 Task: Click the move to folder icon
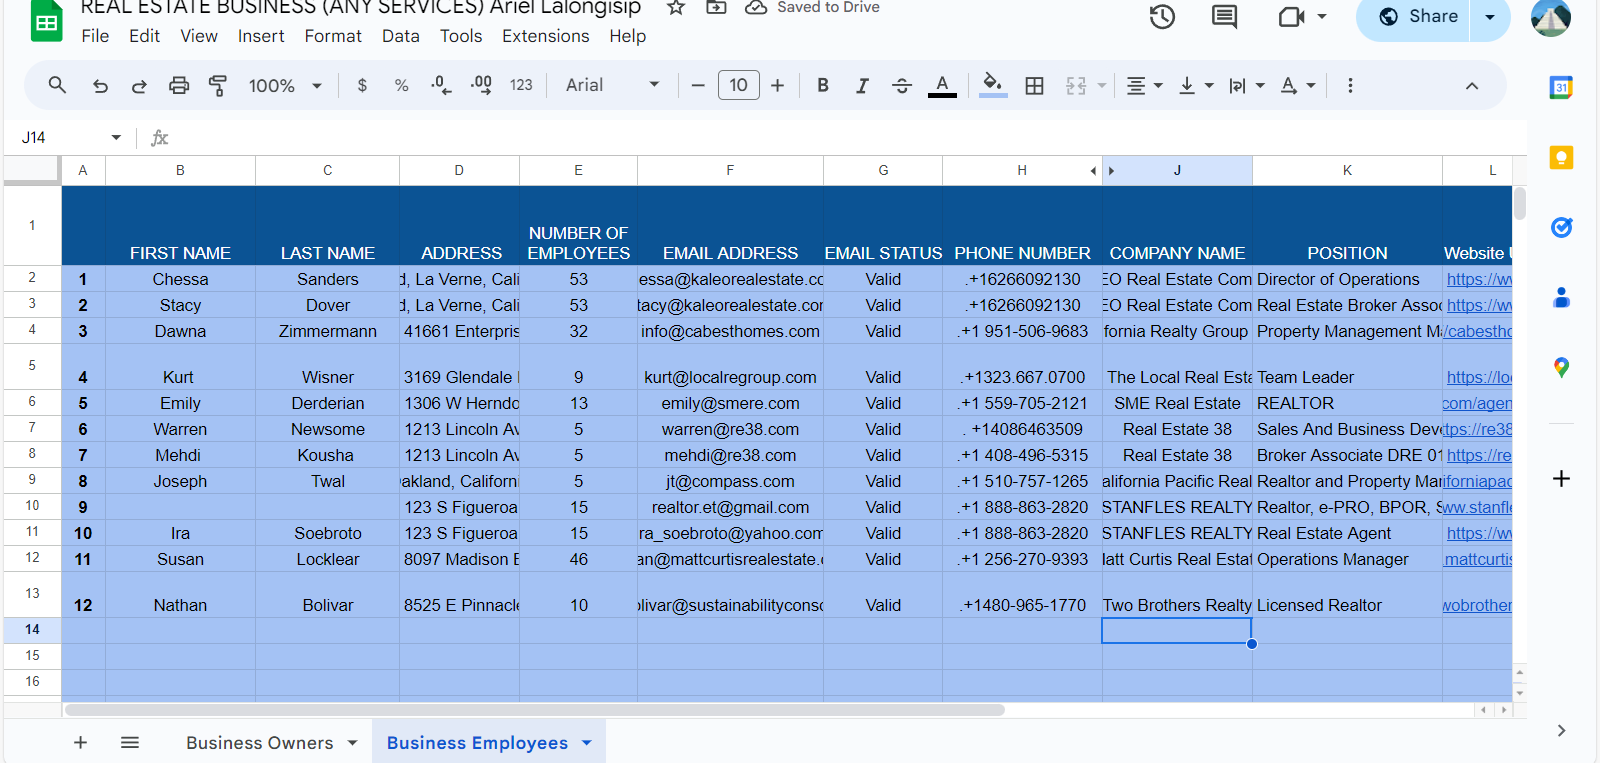716,8
